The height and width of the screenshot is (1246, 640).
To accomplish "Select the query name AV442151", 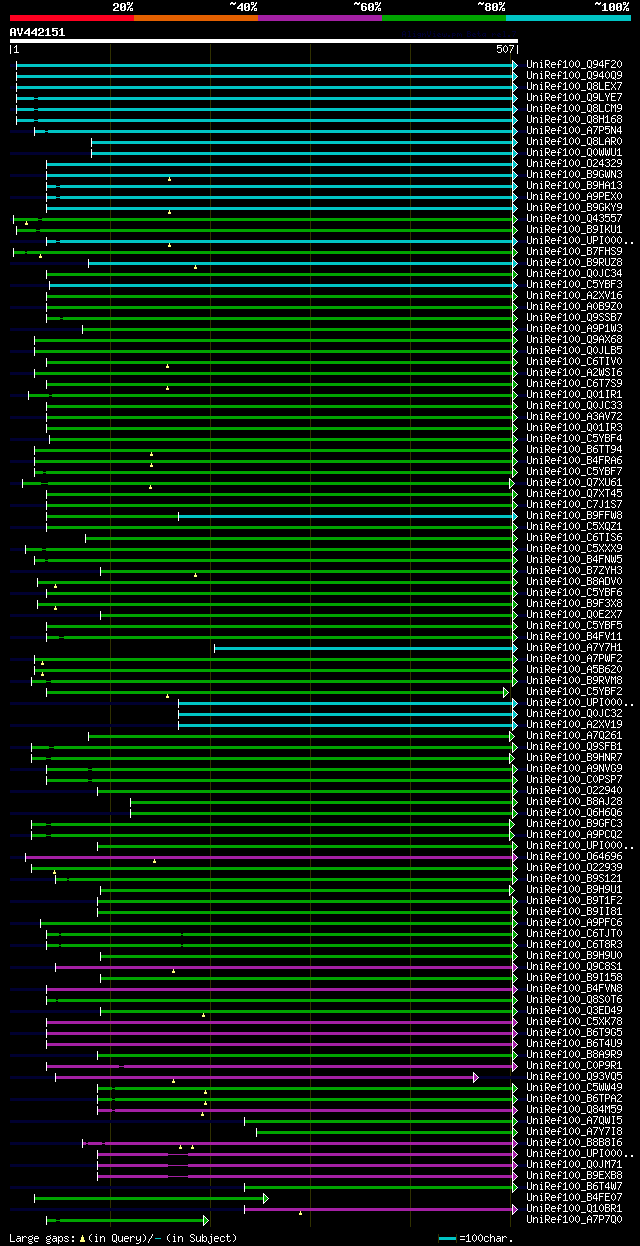I will click(37, 32).
